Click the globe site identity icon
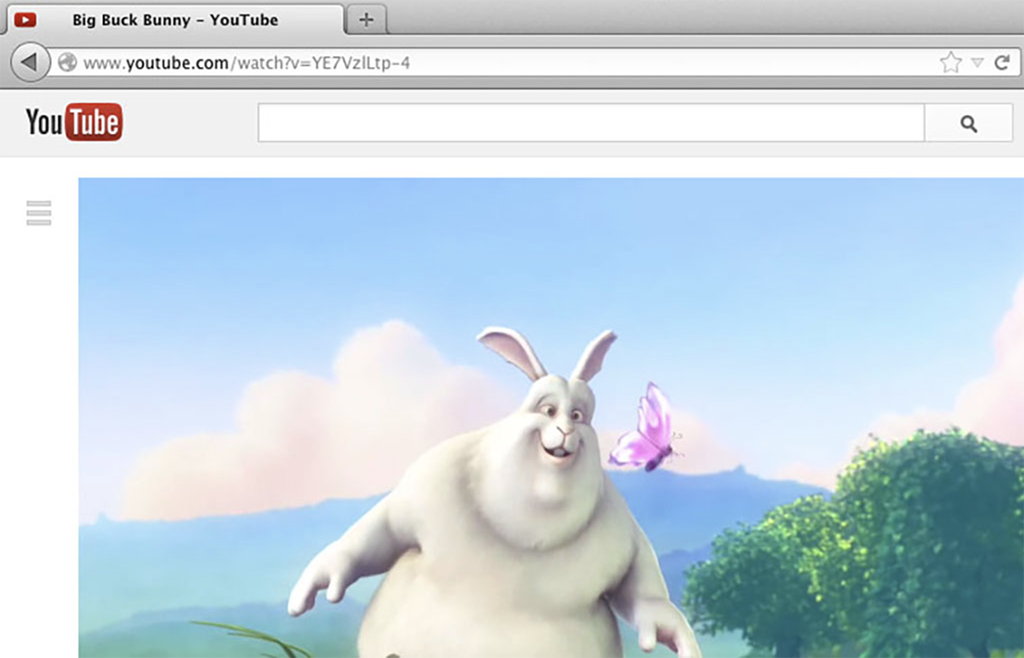Screen dimensions: 1024x658 click(67, 63)
